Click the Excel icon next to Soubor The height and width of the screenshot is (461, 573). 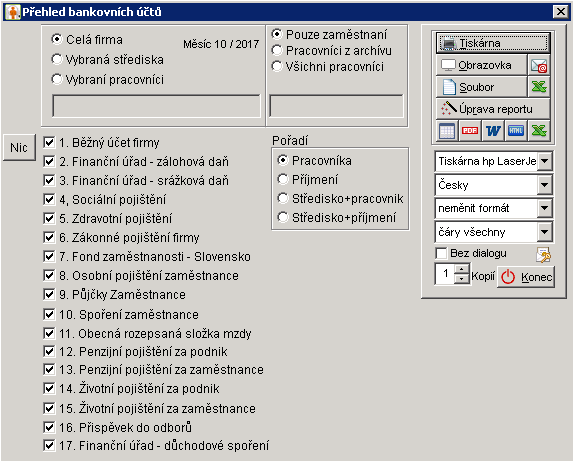tap(539, 87)
